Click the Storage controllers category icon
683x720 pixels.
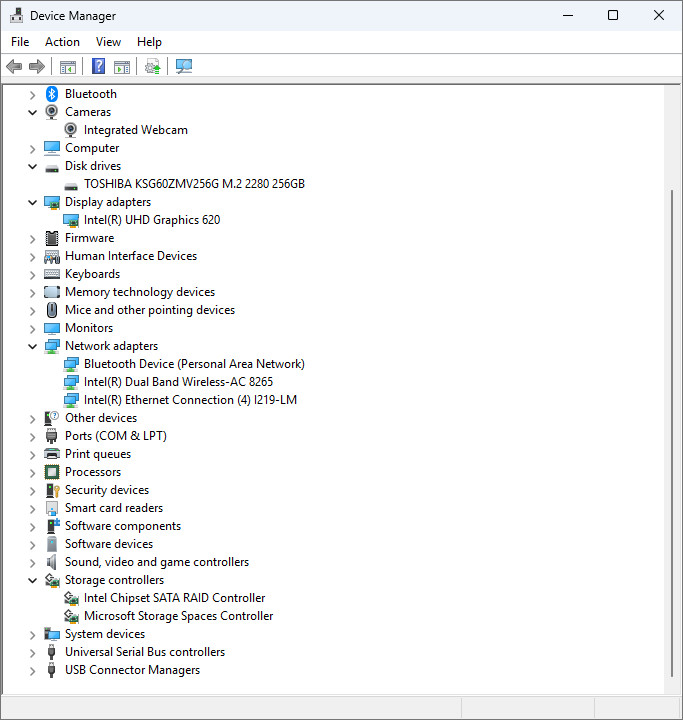(52, 580)
